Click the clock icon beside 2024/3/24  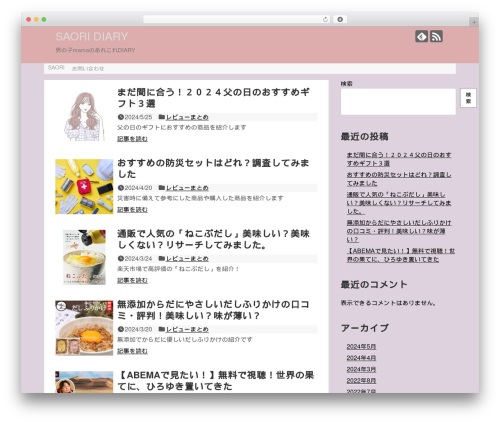tap(121, 258)
